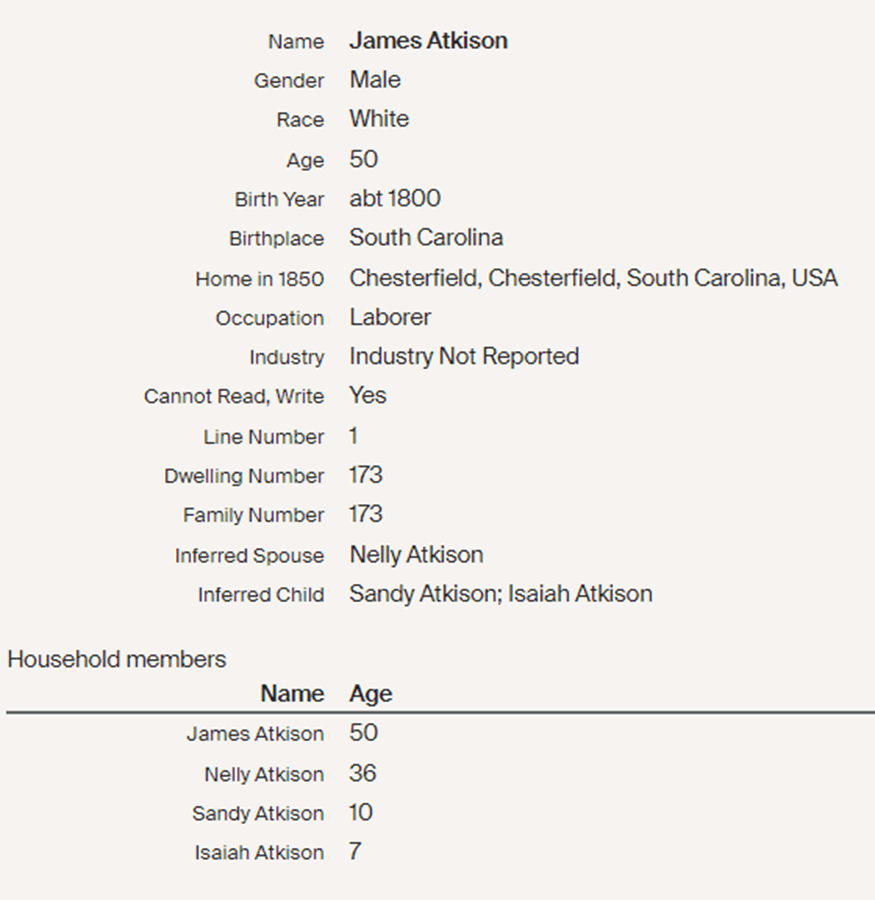Click the Household members heading
The width and height of the screenshot is (875, 900).
tap(117, 659)
